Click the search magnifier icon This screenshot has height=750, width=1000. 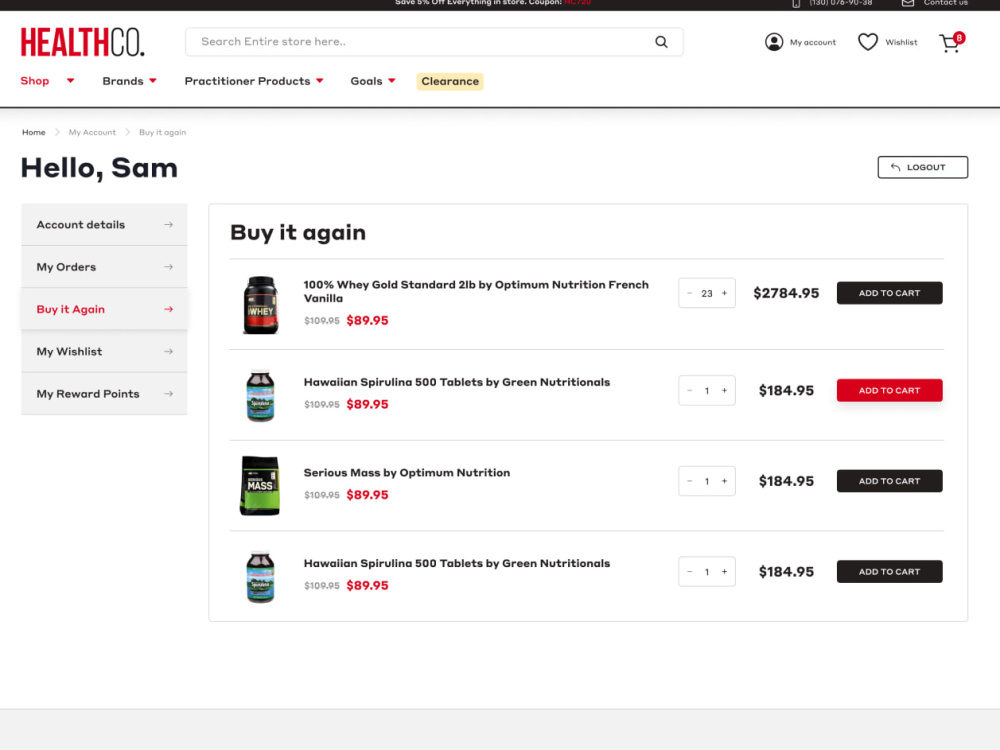pos(661,42)
